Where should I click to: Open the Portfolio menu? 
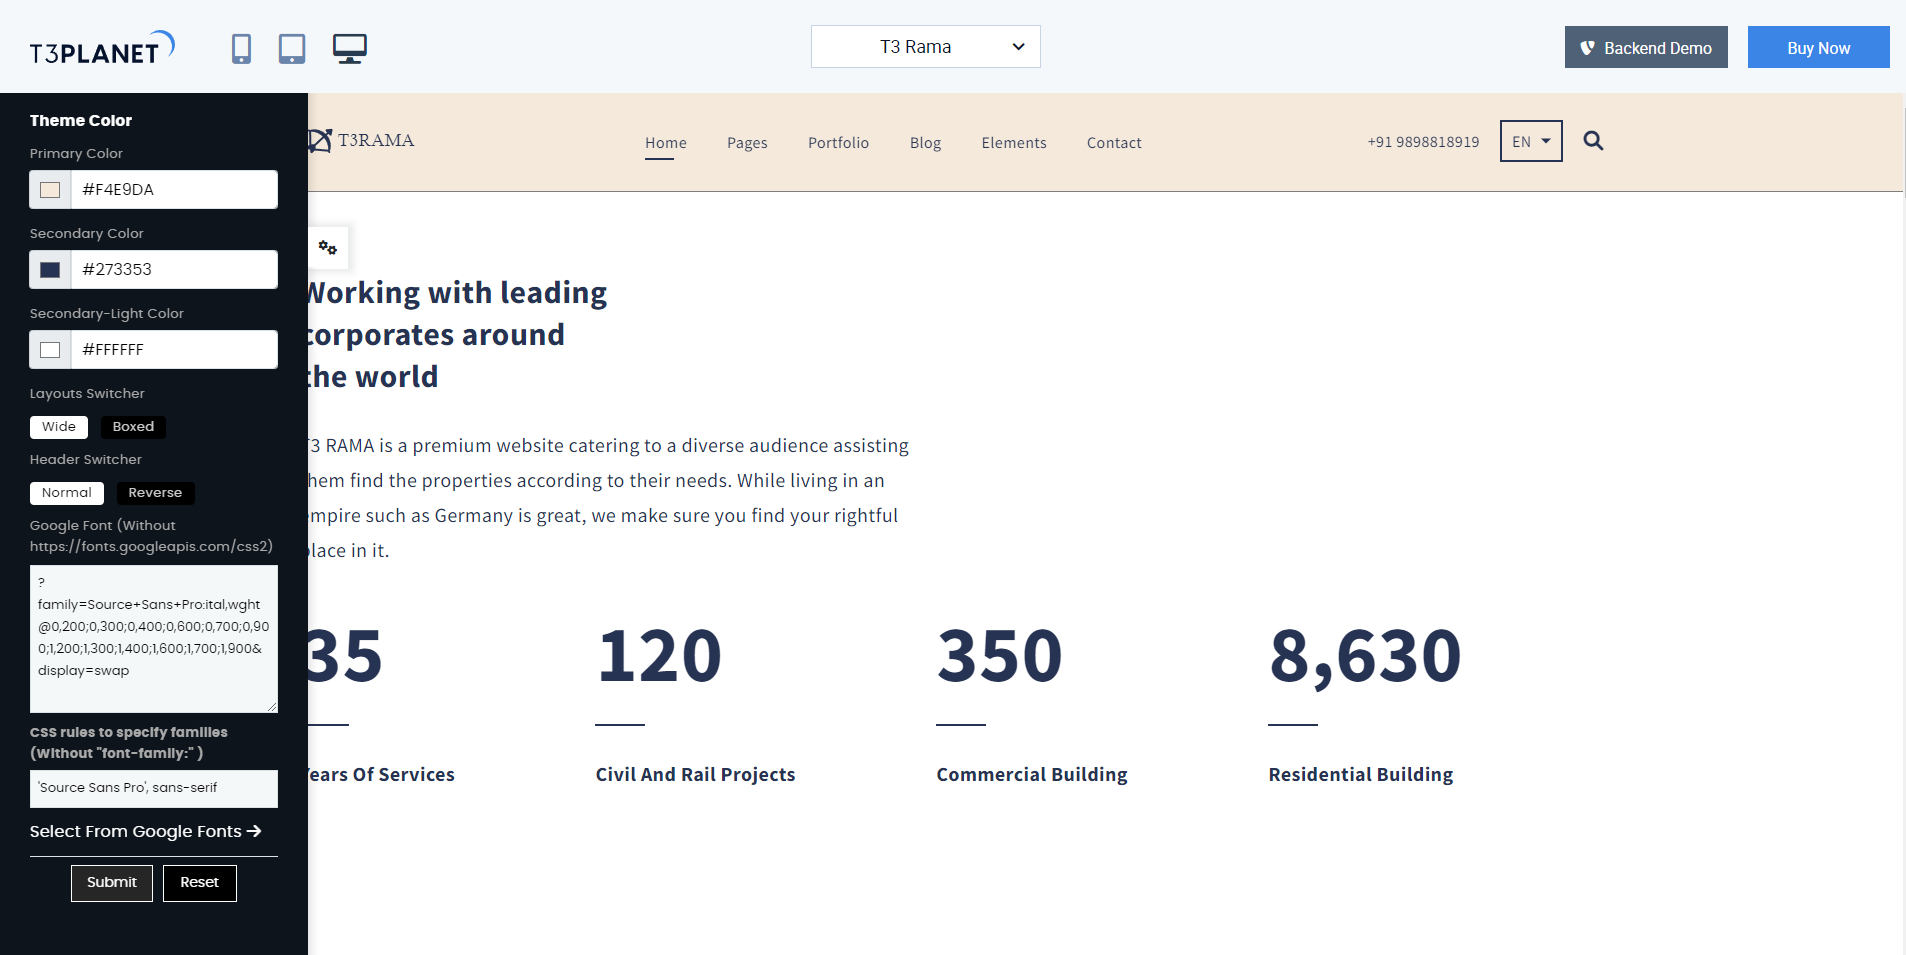click(838, 143)
